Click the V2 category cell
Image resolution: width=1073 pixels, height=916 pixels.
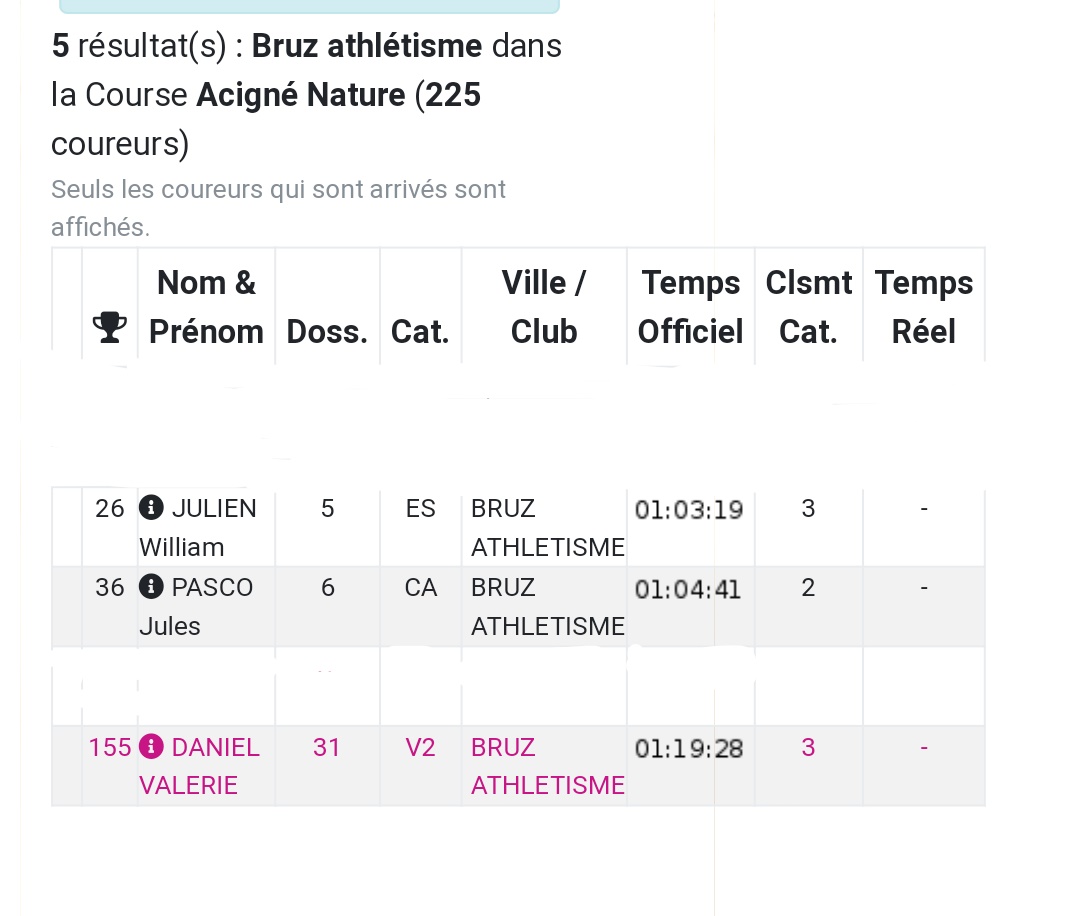pos(420,747)
